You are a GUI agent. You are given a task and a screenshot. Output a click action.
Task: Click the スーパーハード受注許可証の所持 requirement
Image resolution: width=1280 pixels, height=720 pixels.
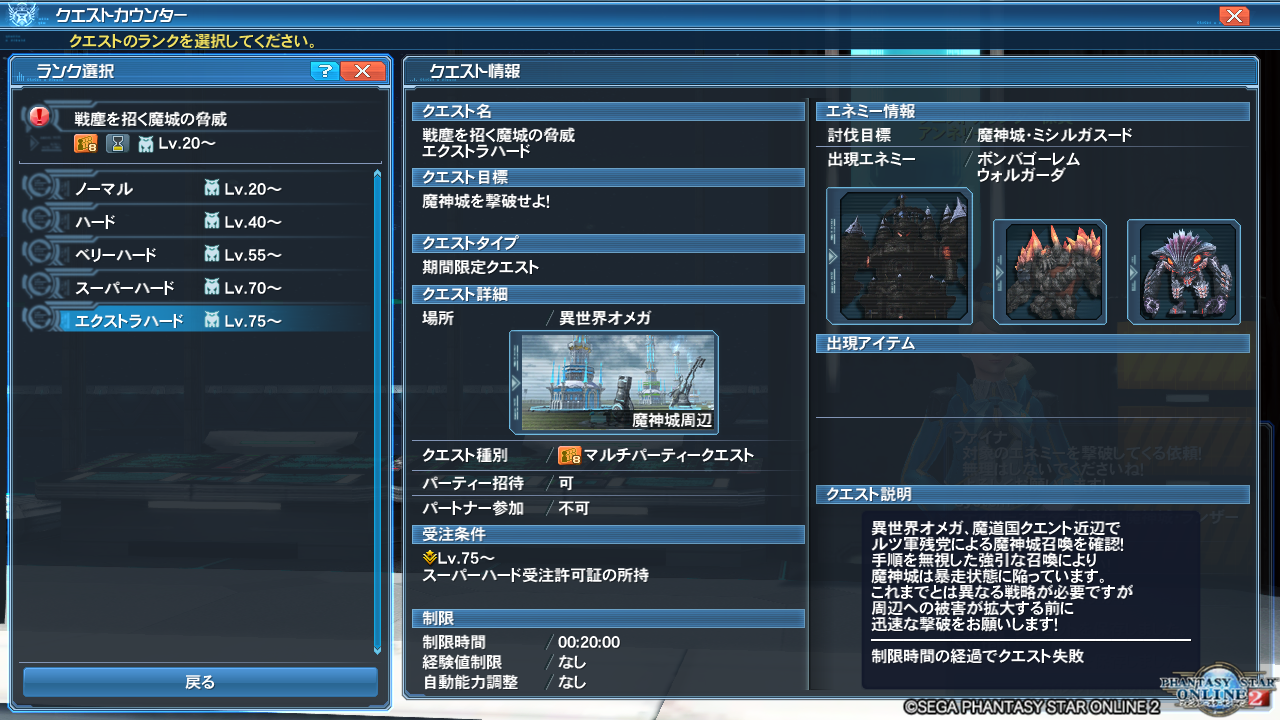coord(535,575)
